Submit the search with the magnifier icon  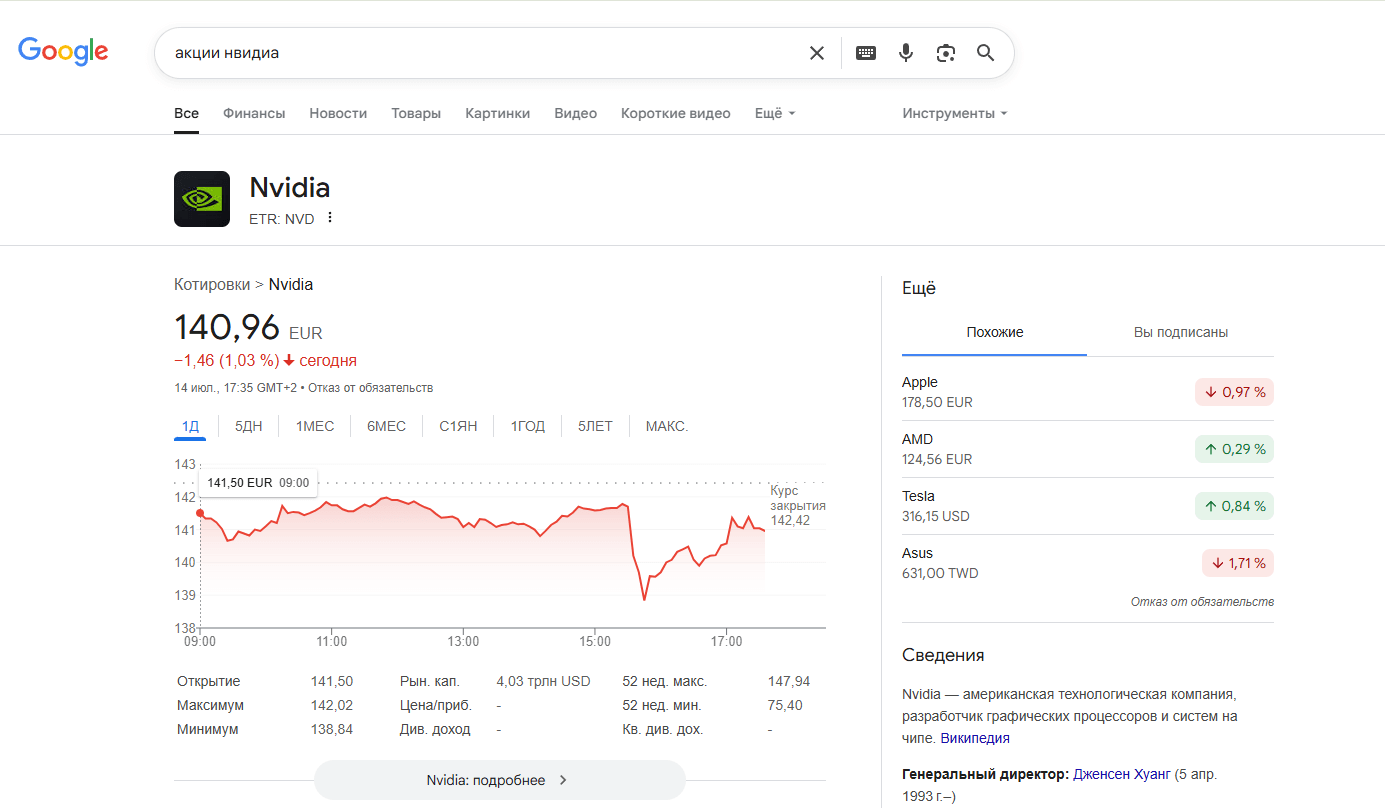(x=986, y=53)
